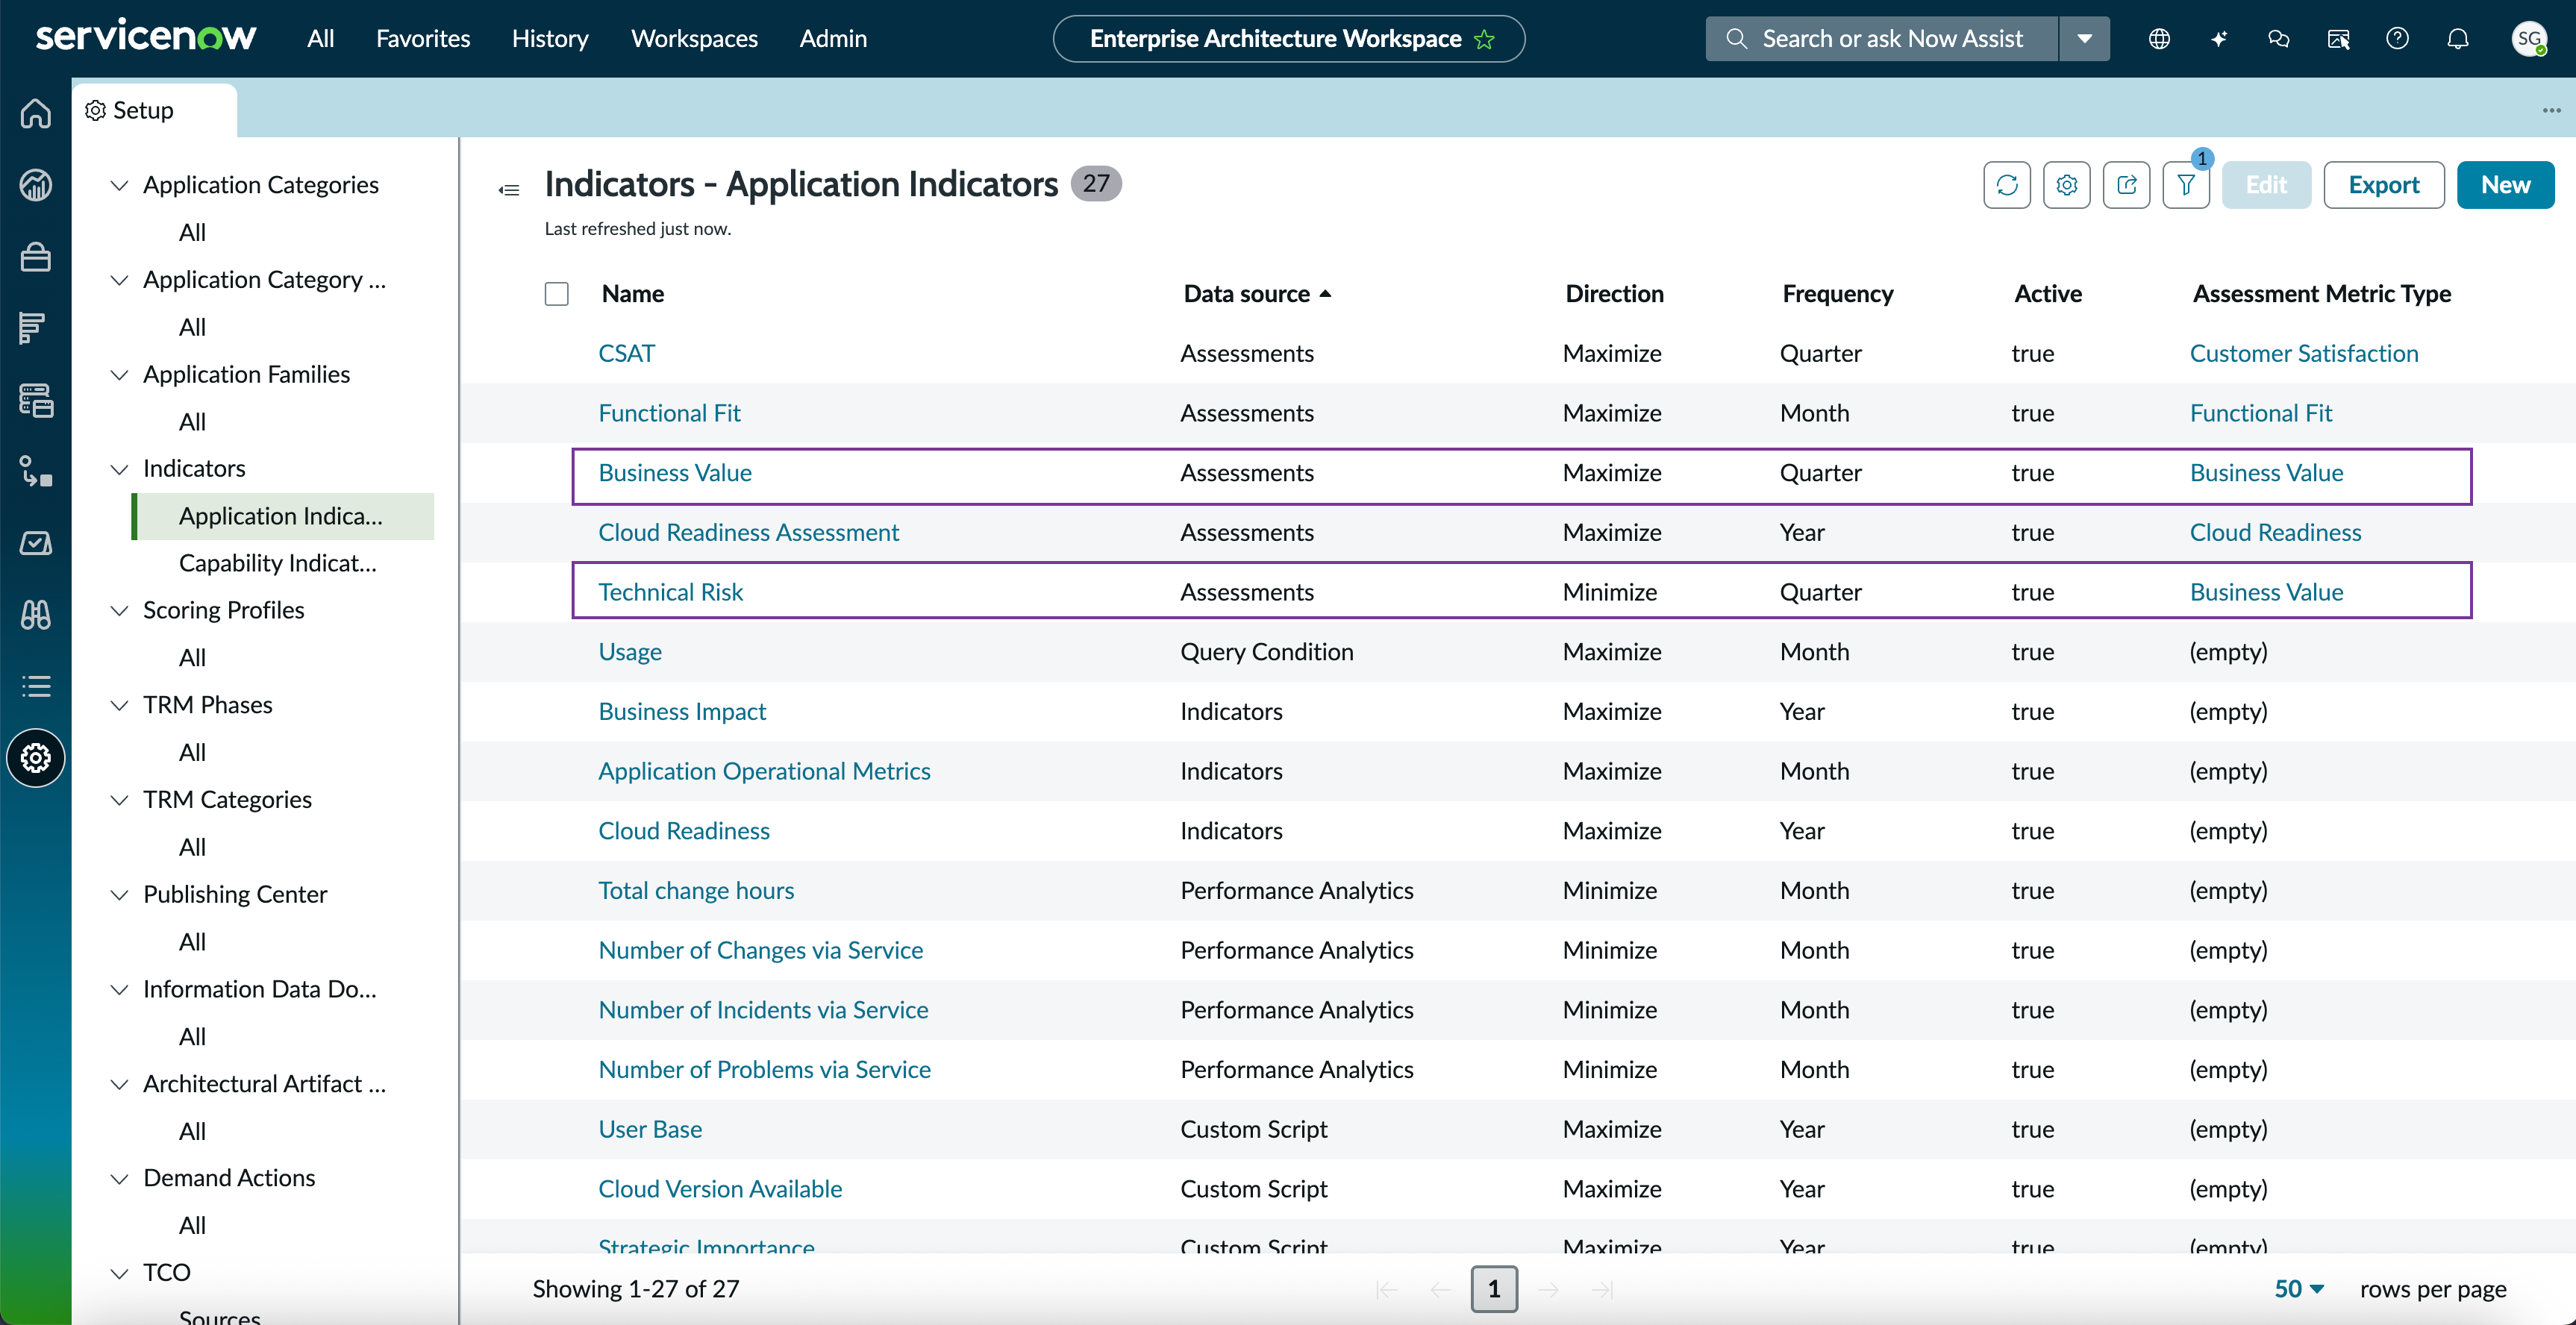Collapse the Architectural Artifact section
The width and height of the screenshot is (2576, 1325).
[119, 1084]
